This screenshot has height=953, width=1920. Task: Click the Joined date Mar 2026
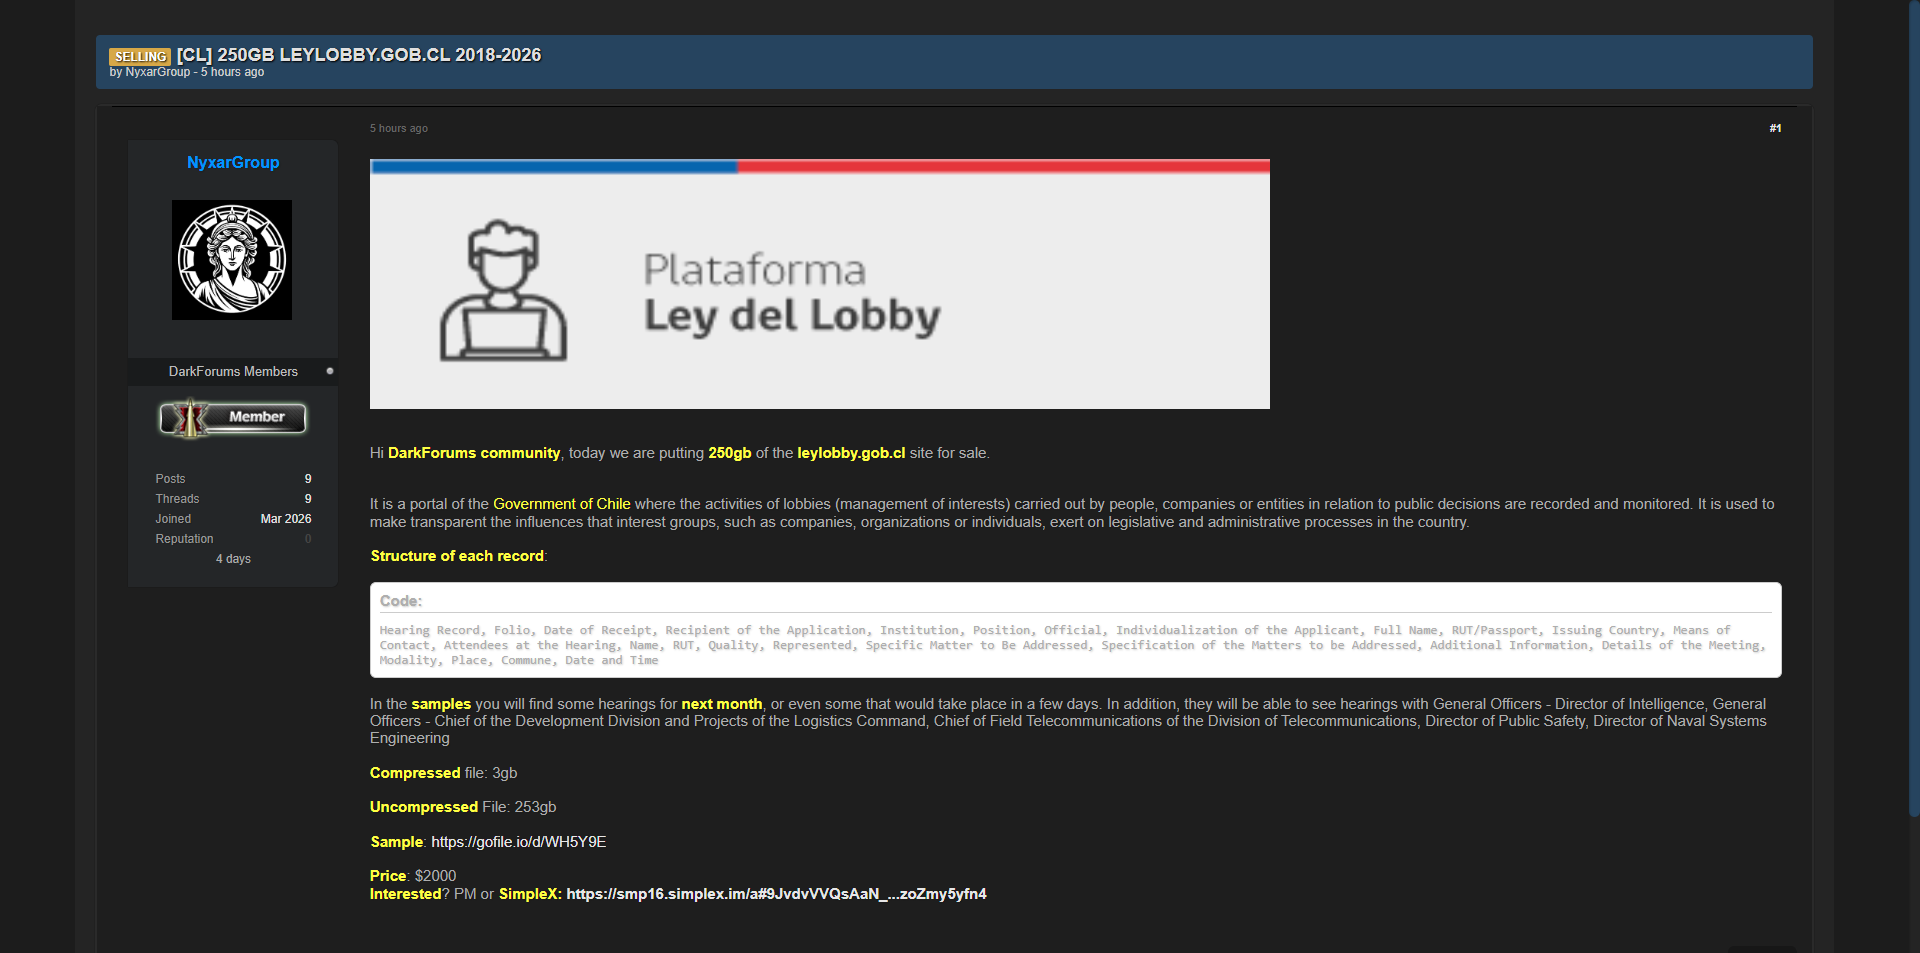[286, 519]
